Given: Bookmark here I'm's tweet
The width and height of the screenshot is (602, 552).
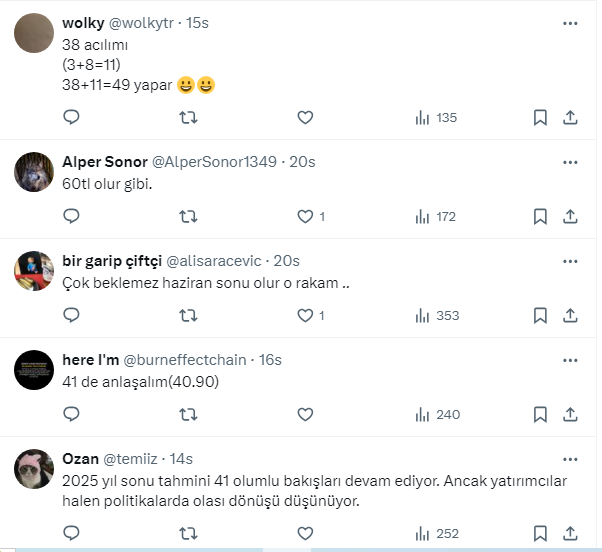Looking at the screenshot, I should pyautogui.click(x=540, y=414).
